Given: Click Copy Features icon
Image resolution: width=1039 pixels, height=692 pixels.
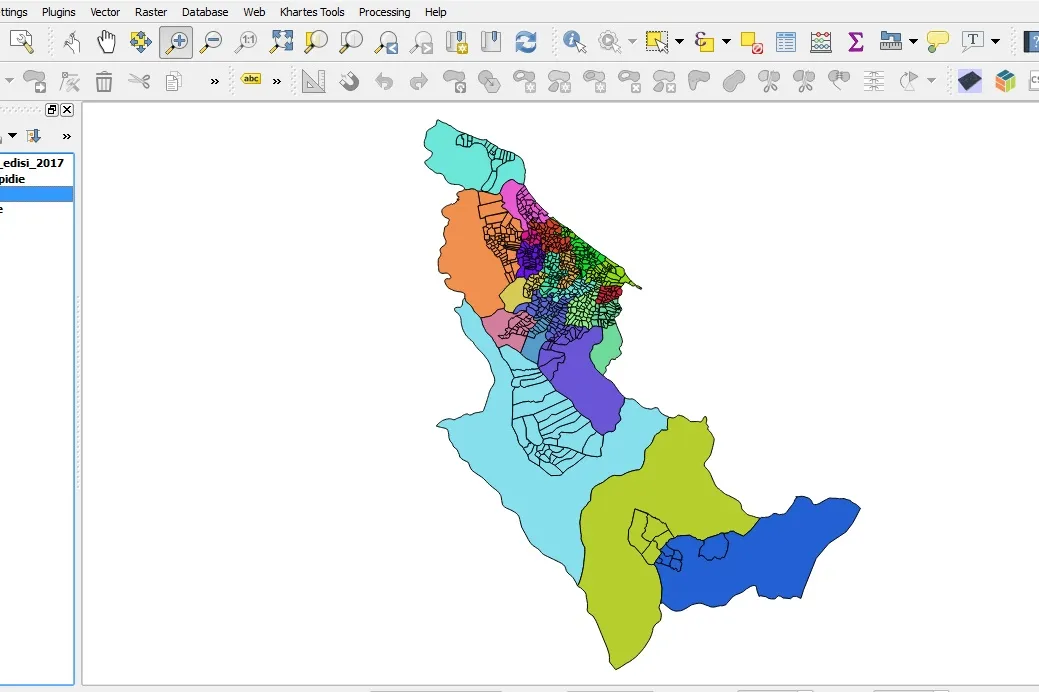Looking at the screenshot, I should (x=174, y=82).
